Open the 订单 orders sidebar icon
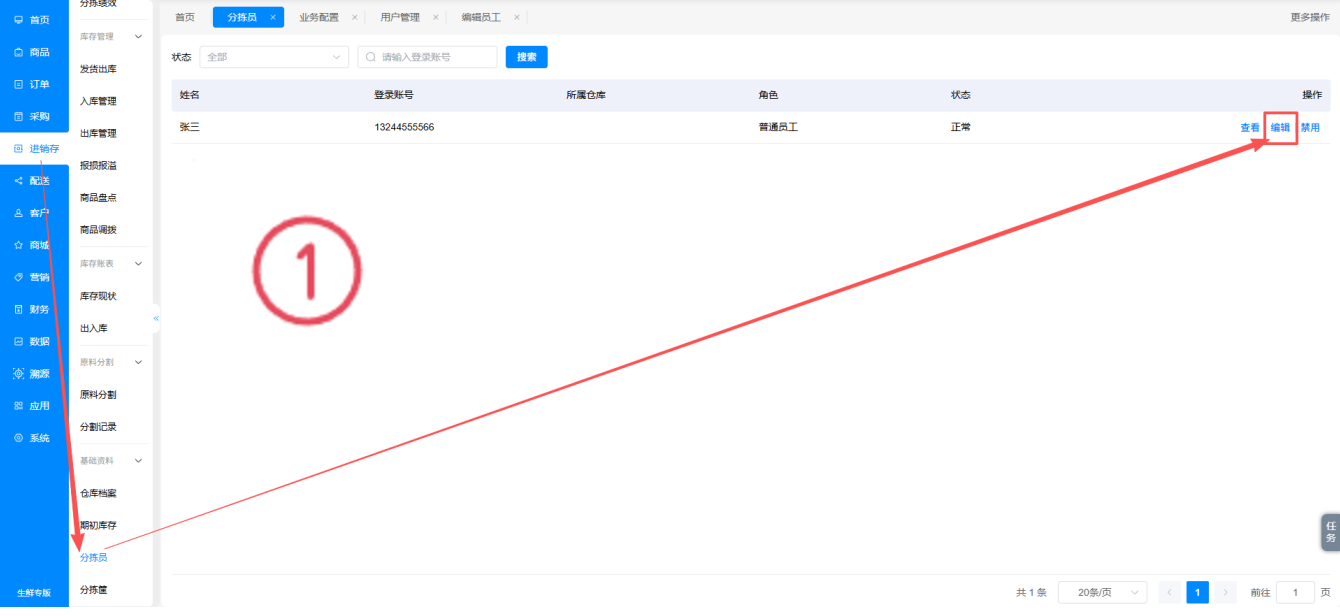 point(18,84)
